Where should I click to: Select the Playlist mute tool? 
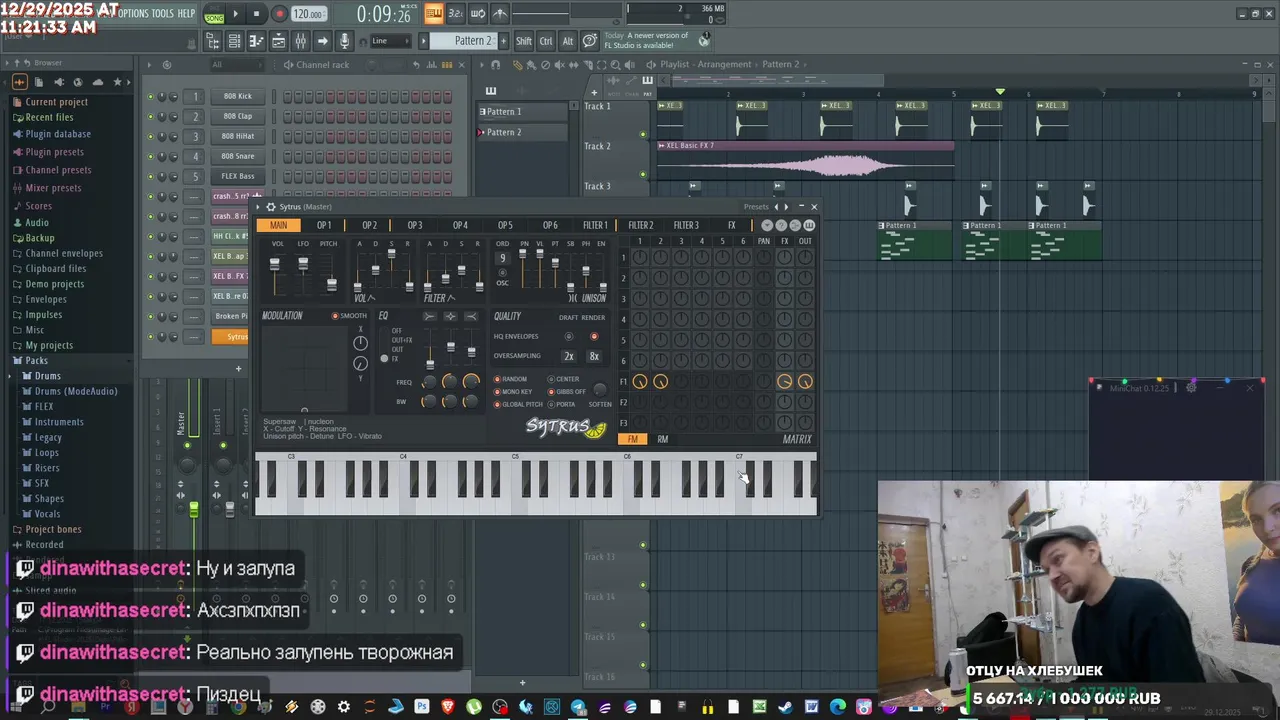point(559,65)
